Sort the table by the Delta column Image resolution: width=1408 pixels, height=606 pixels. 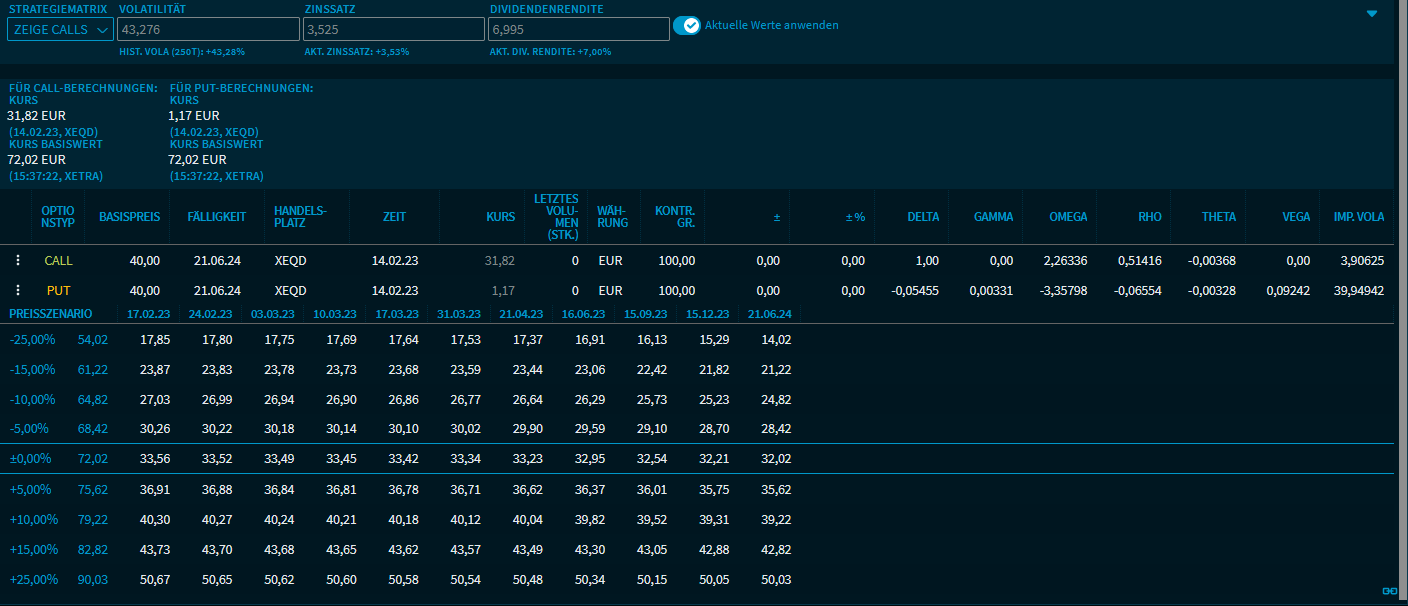point(923,217)
